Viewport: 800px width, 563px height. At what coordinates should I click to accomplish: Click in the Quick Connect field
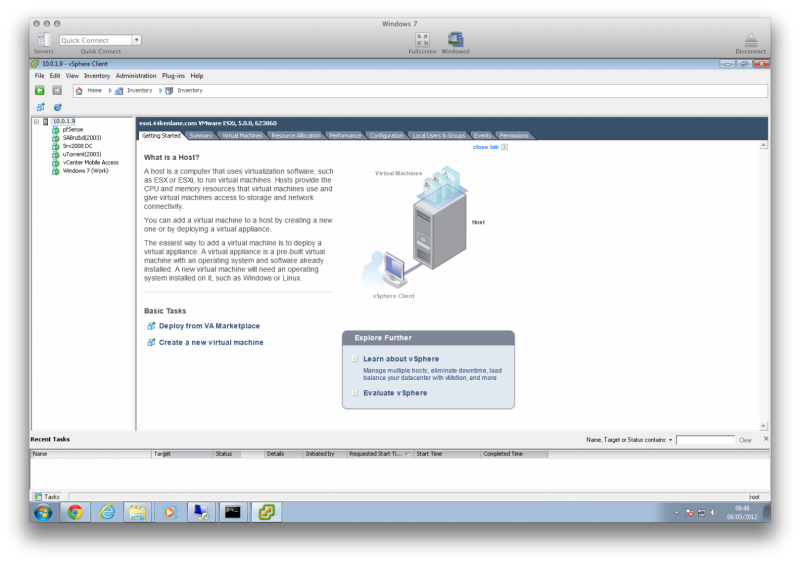95,40
